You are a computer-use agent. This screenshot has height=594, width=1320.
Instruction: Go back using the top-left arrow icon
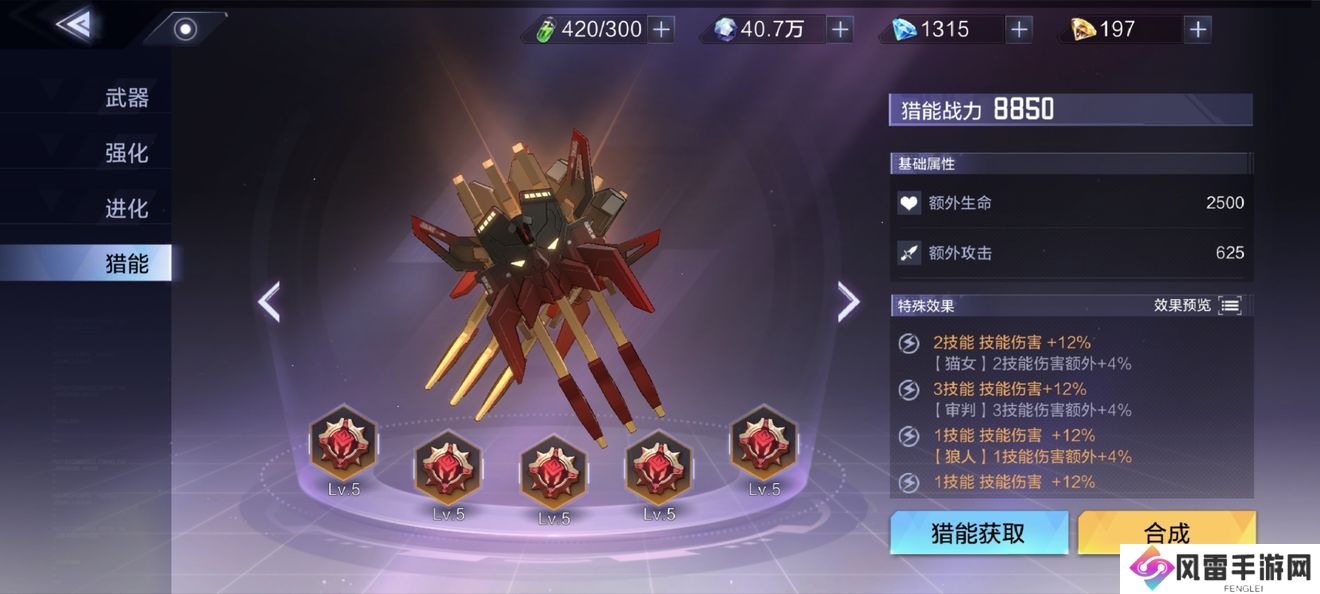click(74, 24)
